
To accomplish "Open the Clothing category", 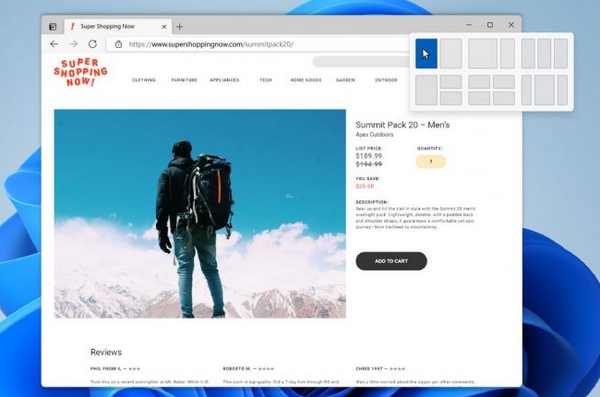I will (x=143, y=80).
